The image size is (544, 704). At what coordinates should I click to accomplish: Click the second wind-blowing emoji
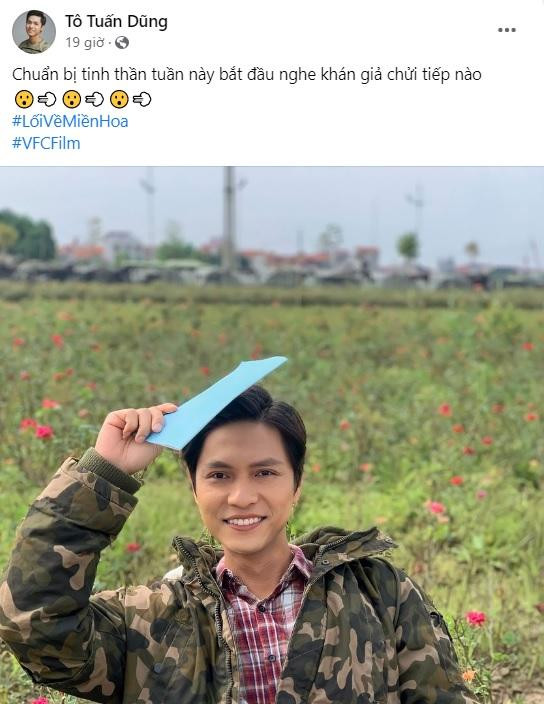point(95,99)
